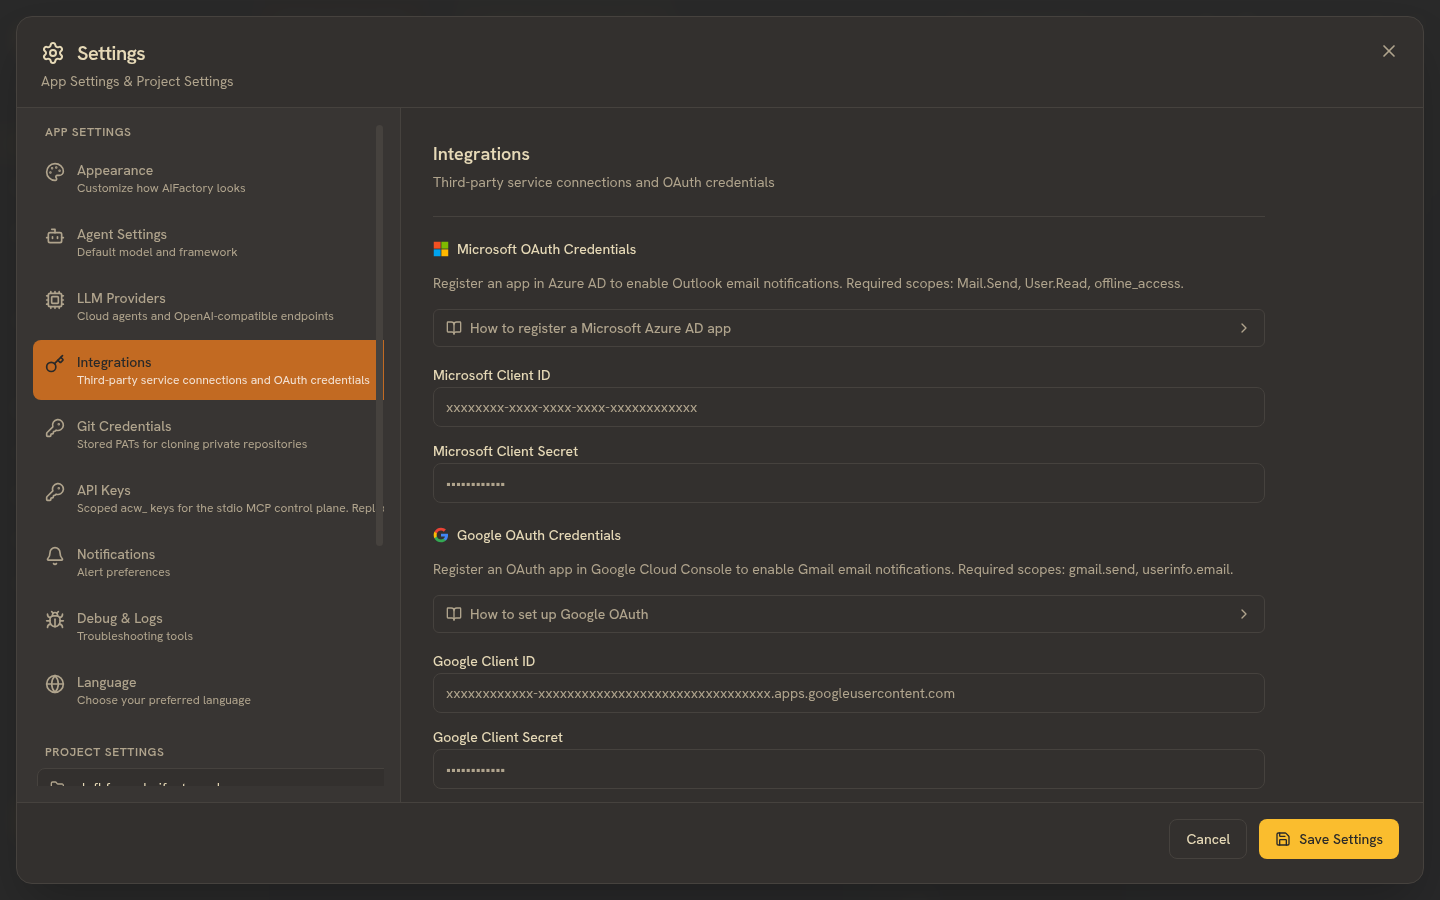Image resolution: width=1440 pixels, height=900 pixels.
Task: Click the Cancel button
Action: (1208, 839)
